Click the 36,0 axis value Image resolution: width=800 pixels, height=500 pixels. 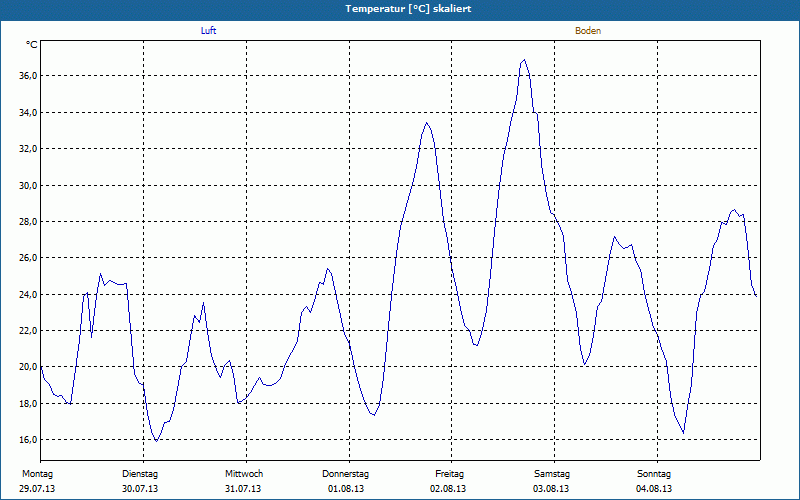[x=27, y=76]
